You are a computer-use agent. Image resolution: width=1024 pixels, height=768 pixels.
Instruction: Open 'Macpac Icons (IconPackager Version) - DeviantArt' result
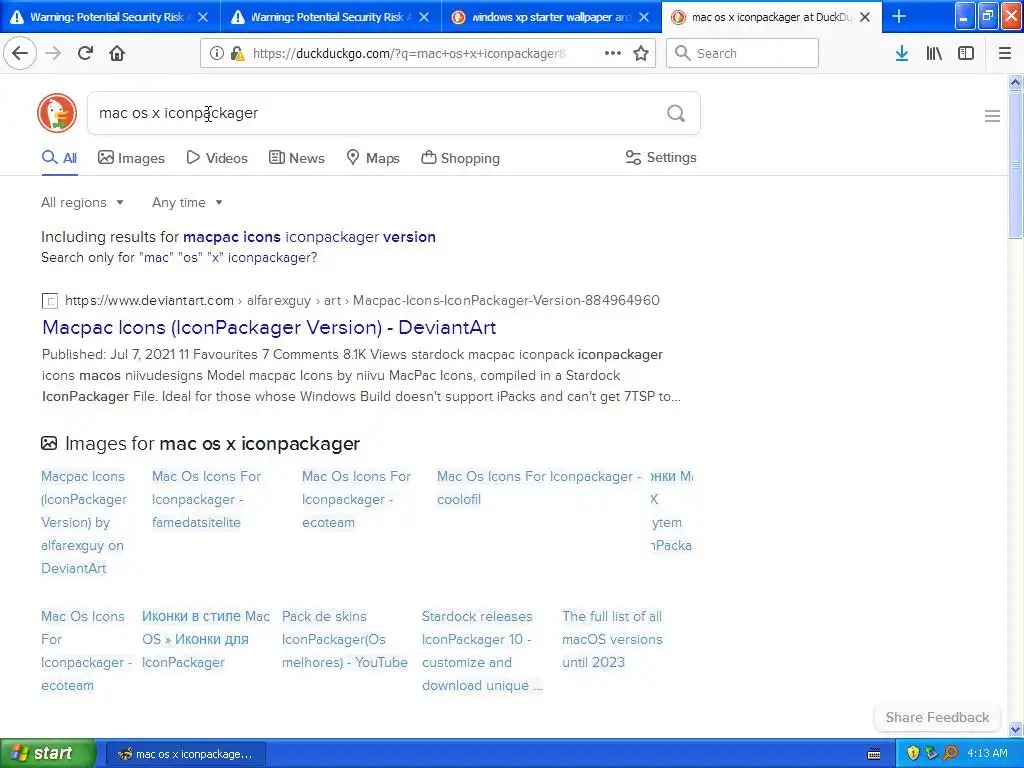269,327
